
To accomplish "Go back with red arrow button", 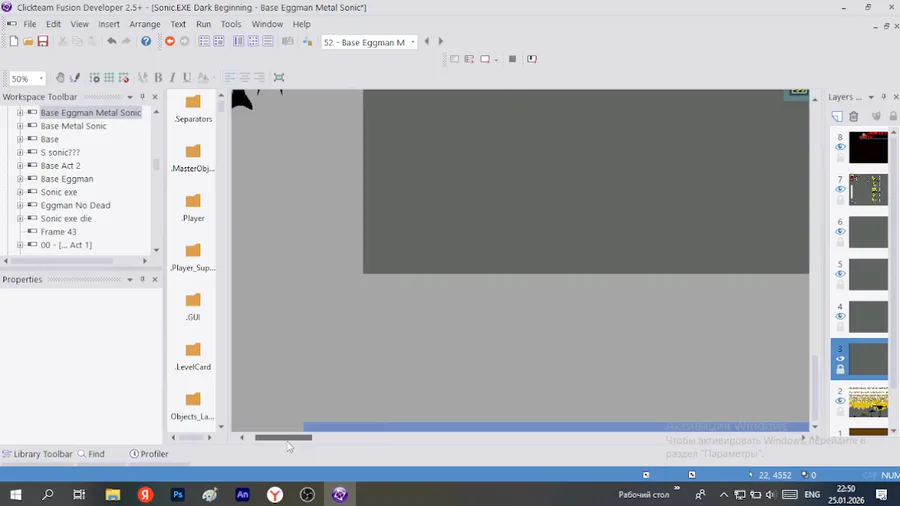I will 170,41.
